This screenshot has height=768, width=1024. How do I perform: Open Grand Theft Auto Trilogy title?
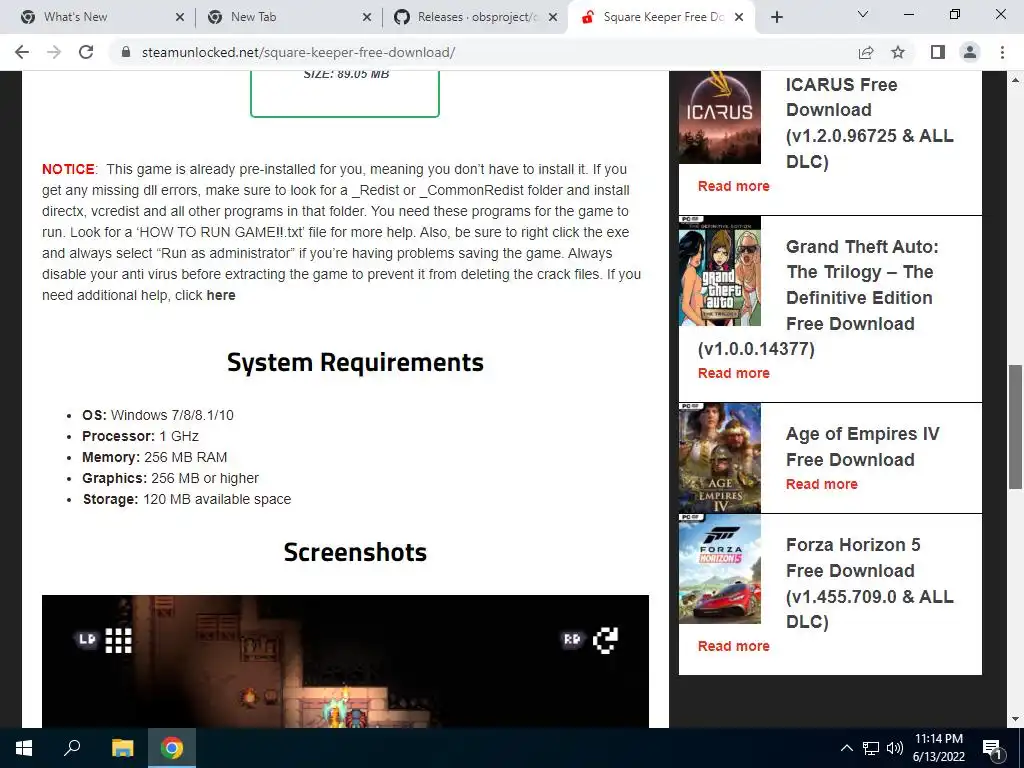819,297
